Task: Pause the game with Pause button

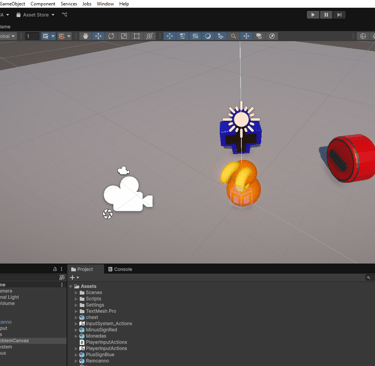Action: pyautogui.click(x=326, y=15)
